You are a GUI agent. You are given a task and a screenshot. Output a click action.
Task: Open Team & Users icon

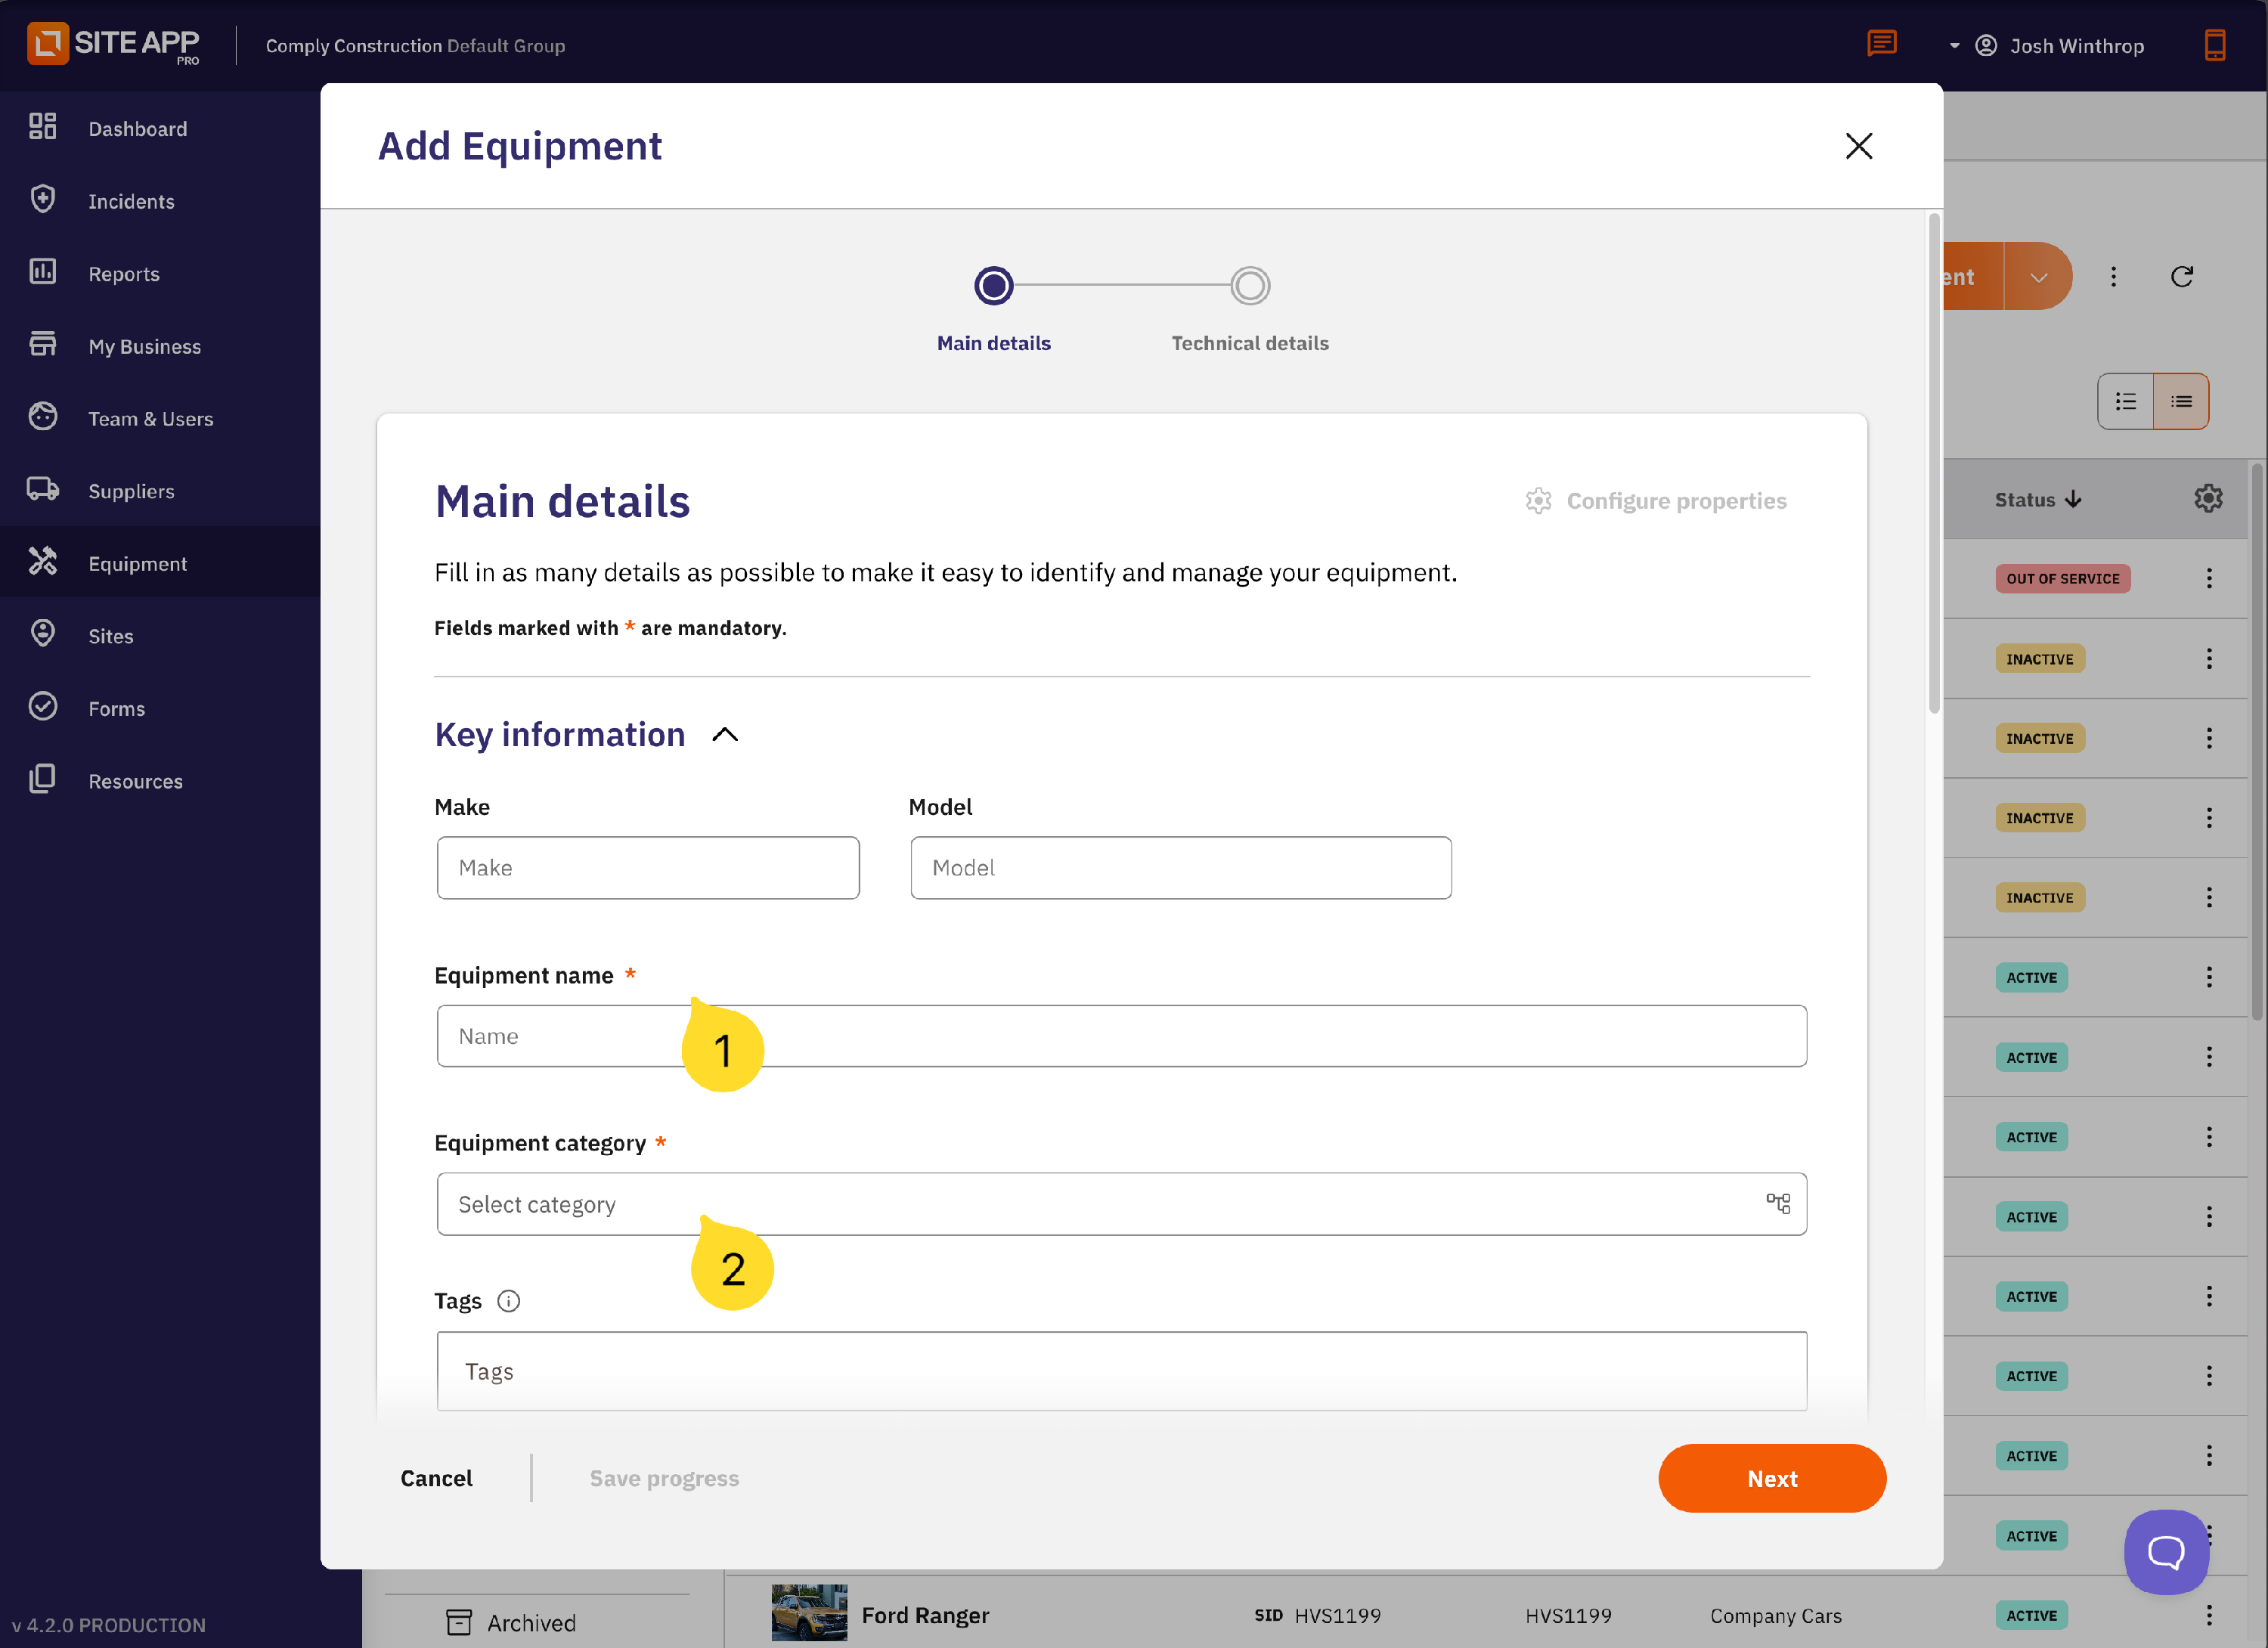point(42,416)
